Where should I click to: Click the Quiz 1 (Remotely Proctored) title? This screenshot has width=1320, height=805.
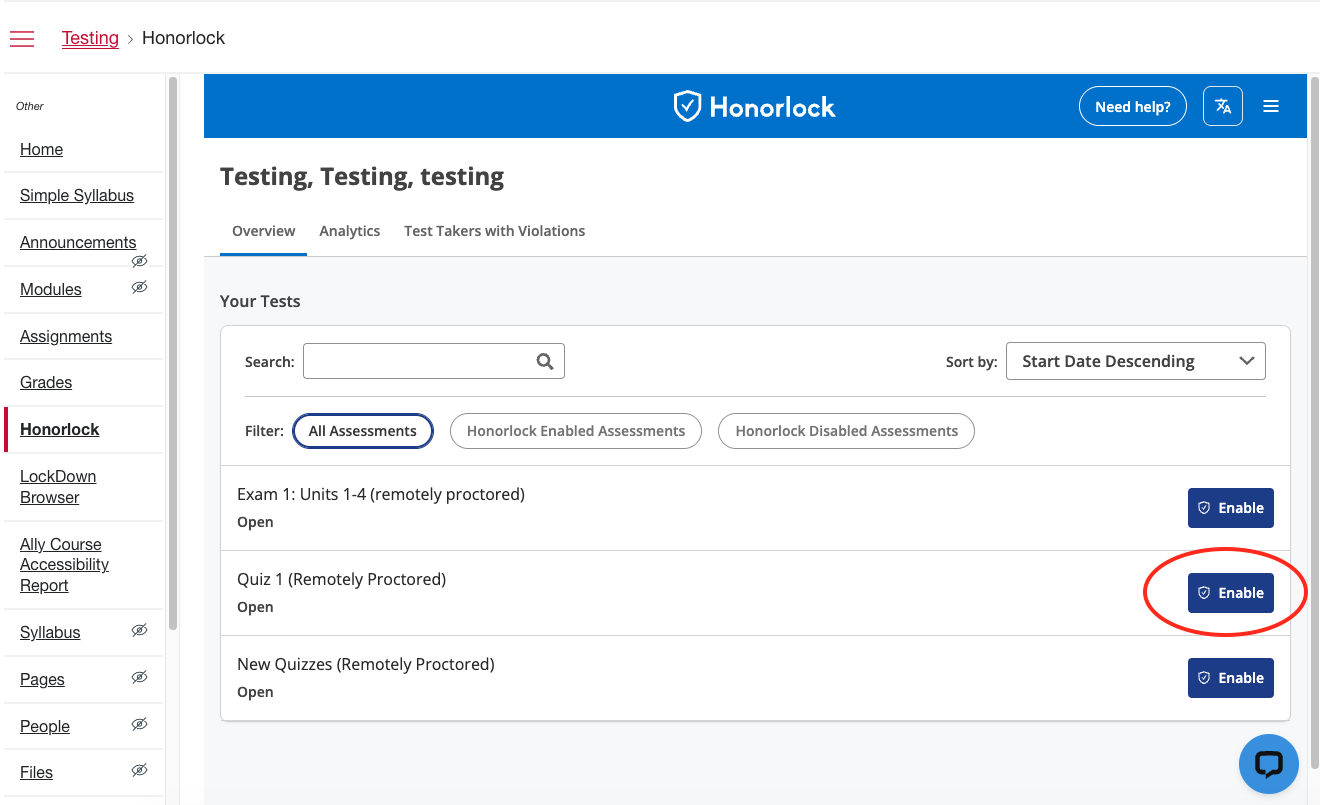pos(341,579)
